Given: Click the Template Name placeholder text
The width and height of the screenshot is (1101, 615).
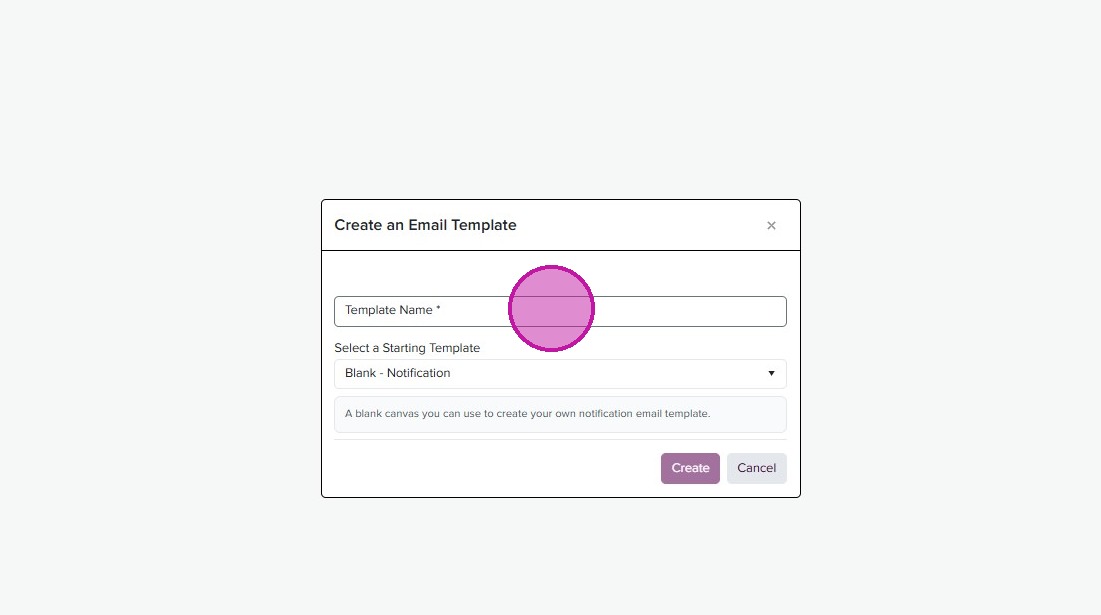Looking at the screenshot, I should click(389, 310).
